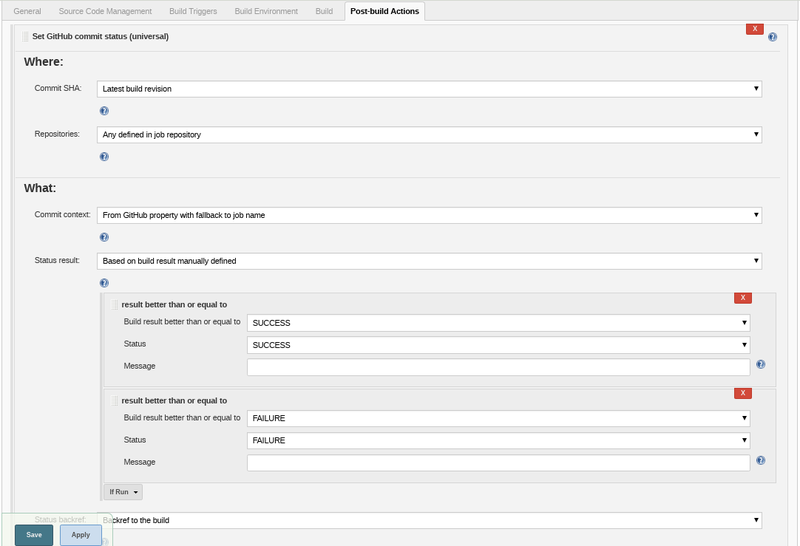This screenshot has width=800, height=546.
Task: Click Message input in the SUCCESS block
Action: pos(498,367)
